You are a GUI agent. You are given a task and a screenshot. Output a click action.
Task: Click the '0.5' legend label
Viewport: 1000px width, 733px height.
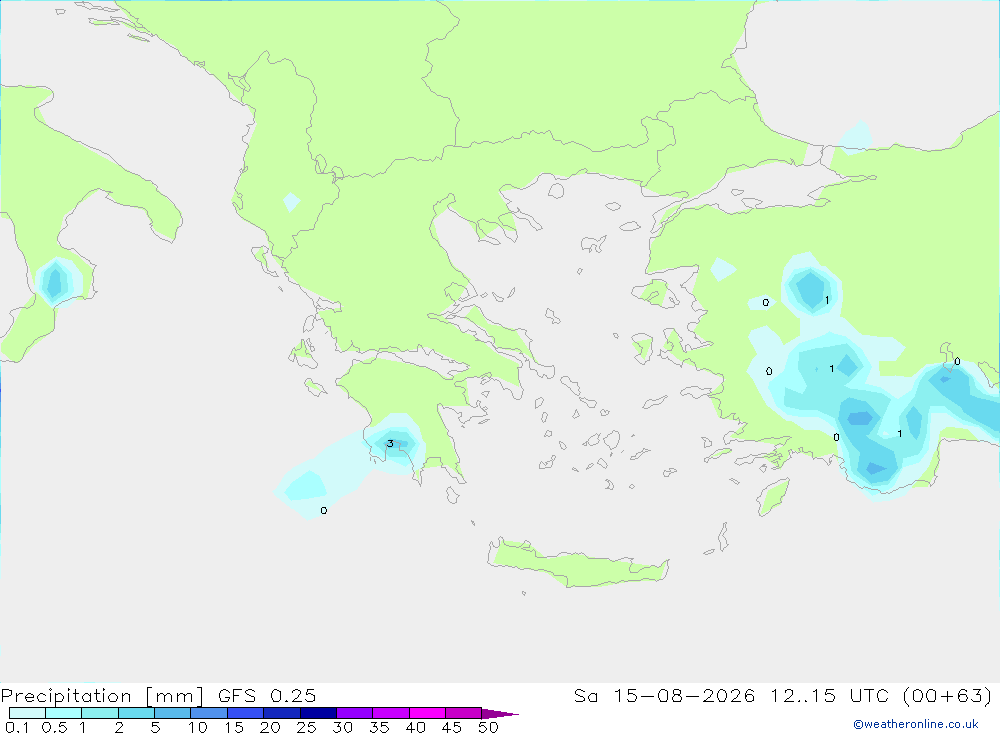click(x=54, y=727)
